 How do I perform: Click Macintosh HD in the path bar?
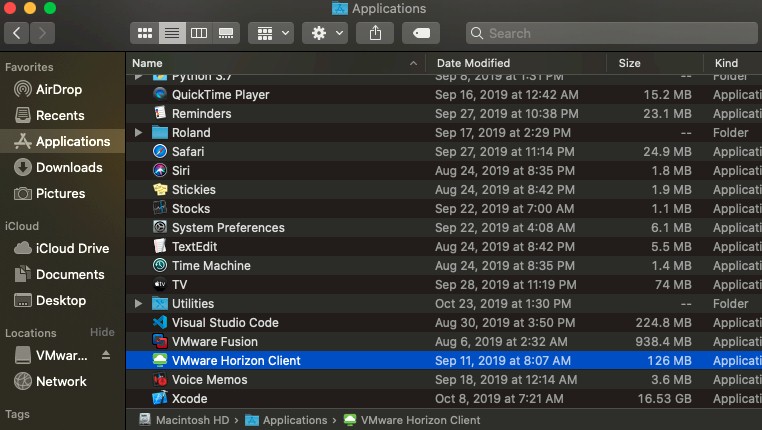click(184, 420)
